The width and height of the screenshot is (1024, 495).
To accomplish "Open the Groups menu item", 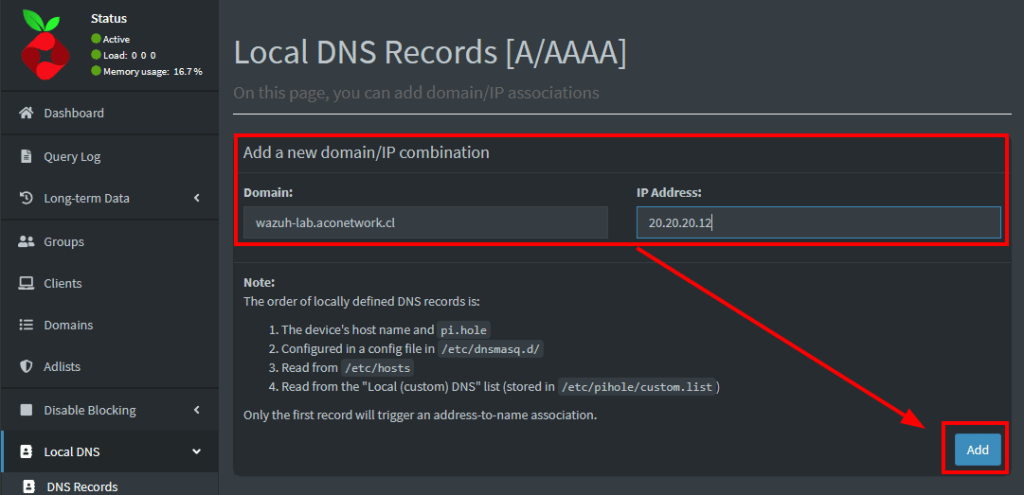I will [x=64, y=241].
